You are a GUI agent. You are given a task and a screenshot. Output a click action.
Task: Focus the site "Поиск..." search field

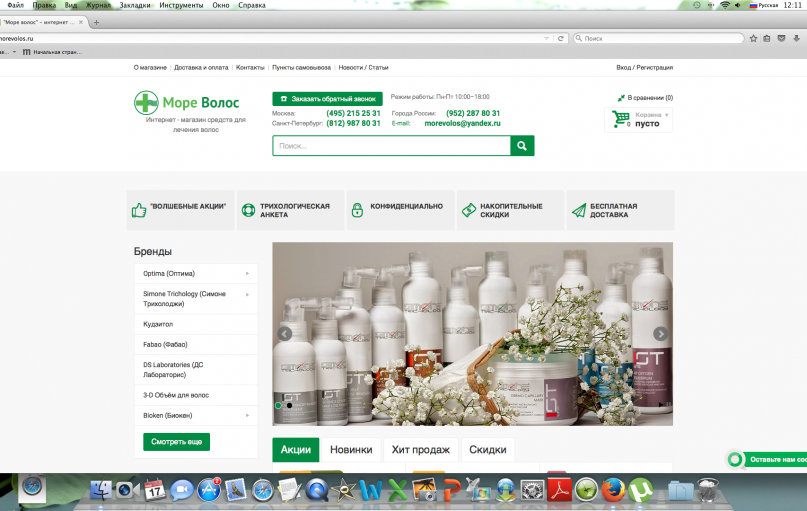(392, 146)
